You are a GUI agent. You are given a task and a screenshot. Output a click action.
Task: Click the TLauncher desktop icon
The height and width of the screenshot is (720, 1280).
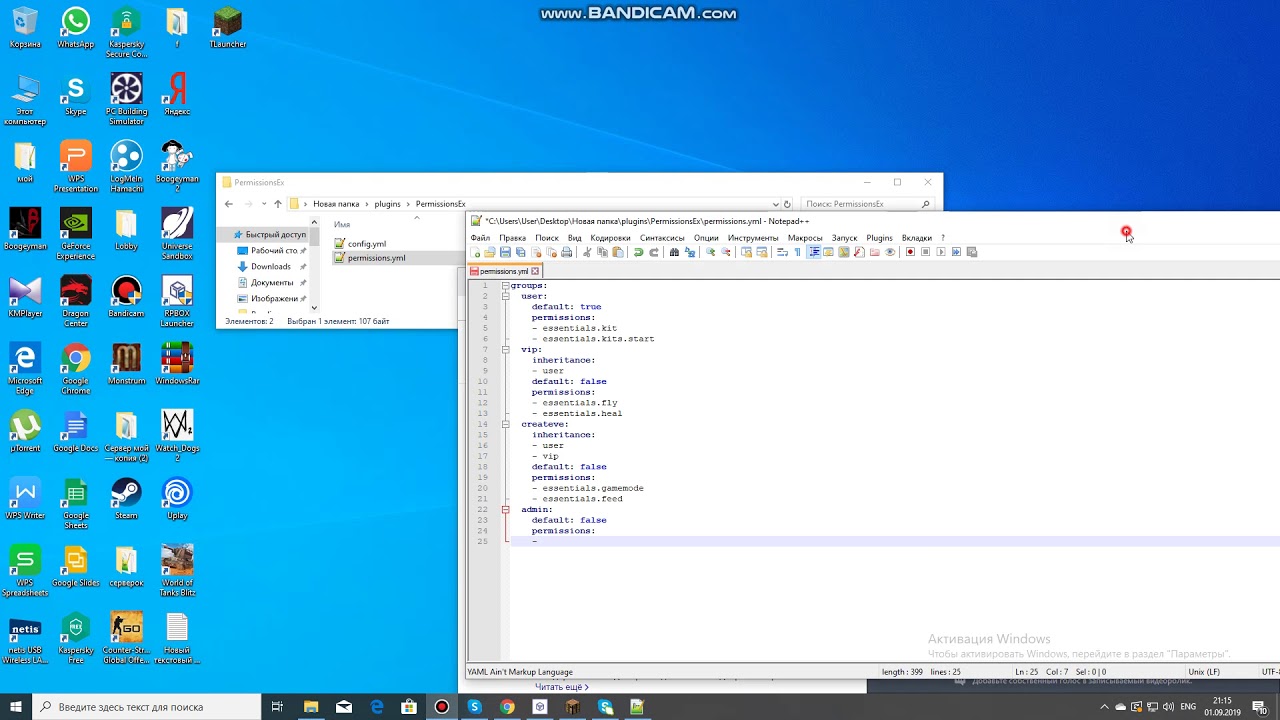(x=228, y=28)
